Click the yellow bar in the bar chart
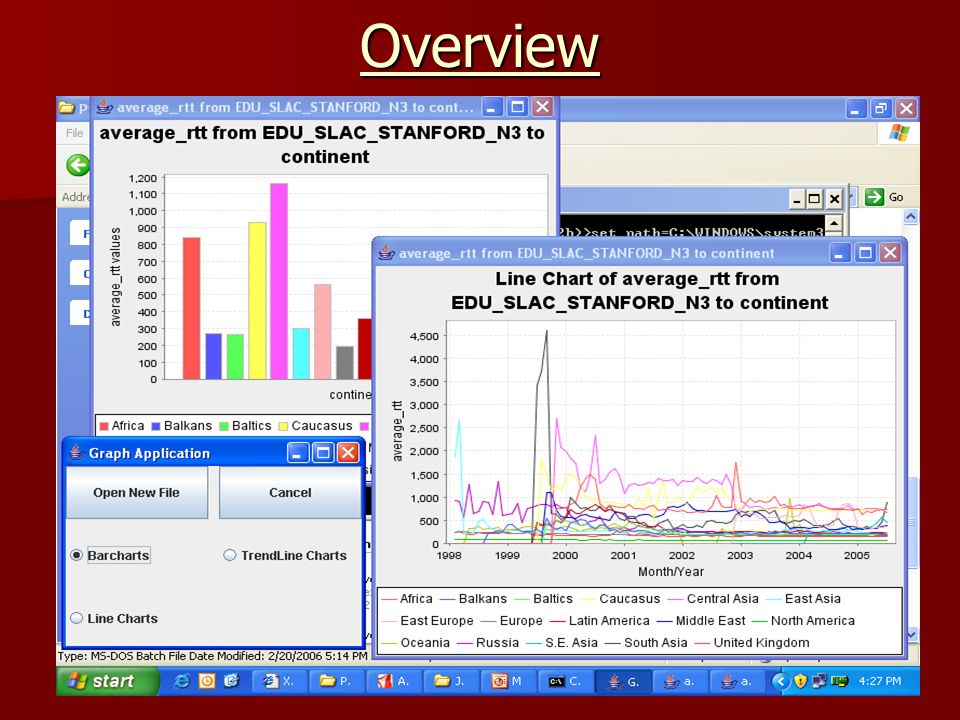The width and height of the screenshot is (960, 720). (x=257, y=301)
